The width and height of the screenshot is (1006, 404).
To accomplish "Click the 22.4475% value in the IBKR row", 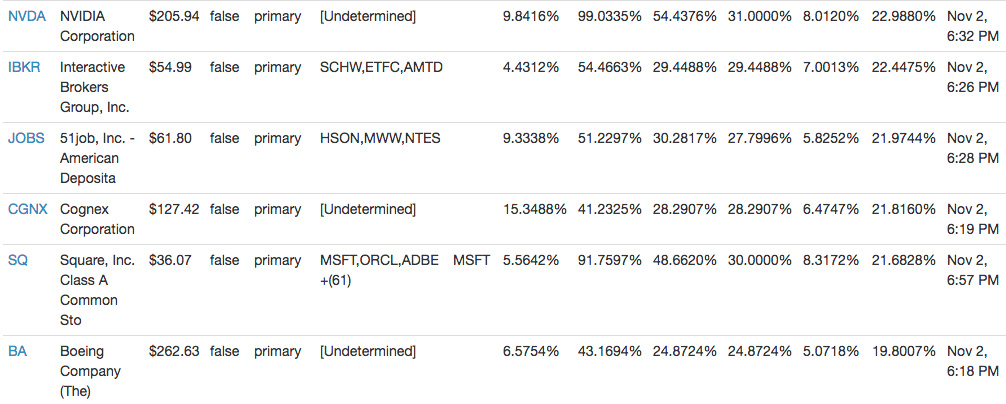I will coord(903,67).
